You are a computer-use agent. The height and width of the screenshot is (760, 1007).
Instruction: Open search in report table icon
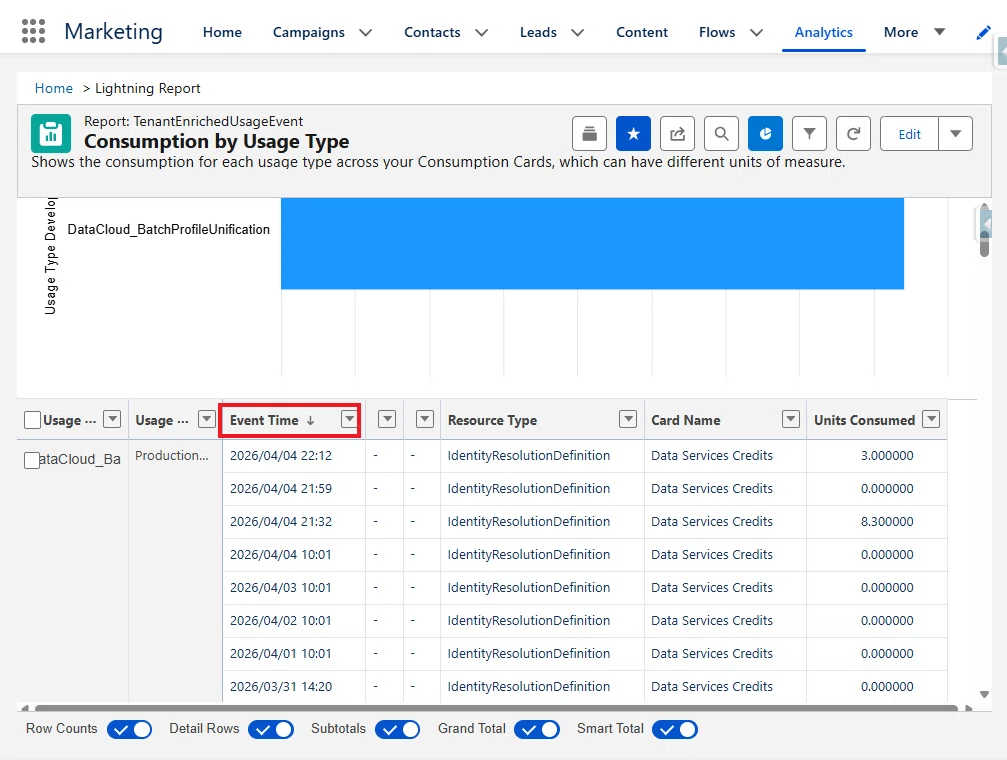coord(721,134)
